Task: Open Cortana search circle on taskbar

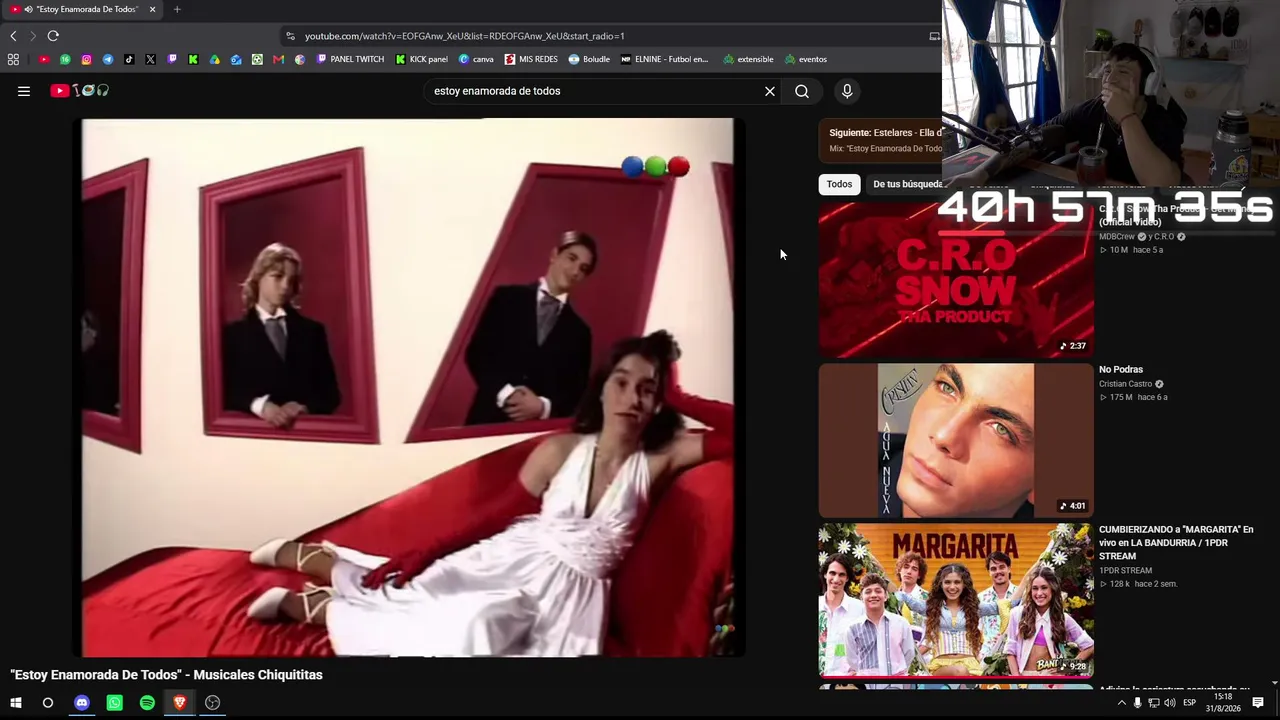Action: pyautogui.click(x=48, y=703)
